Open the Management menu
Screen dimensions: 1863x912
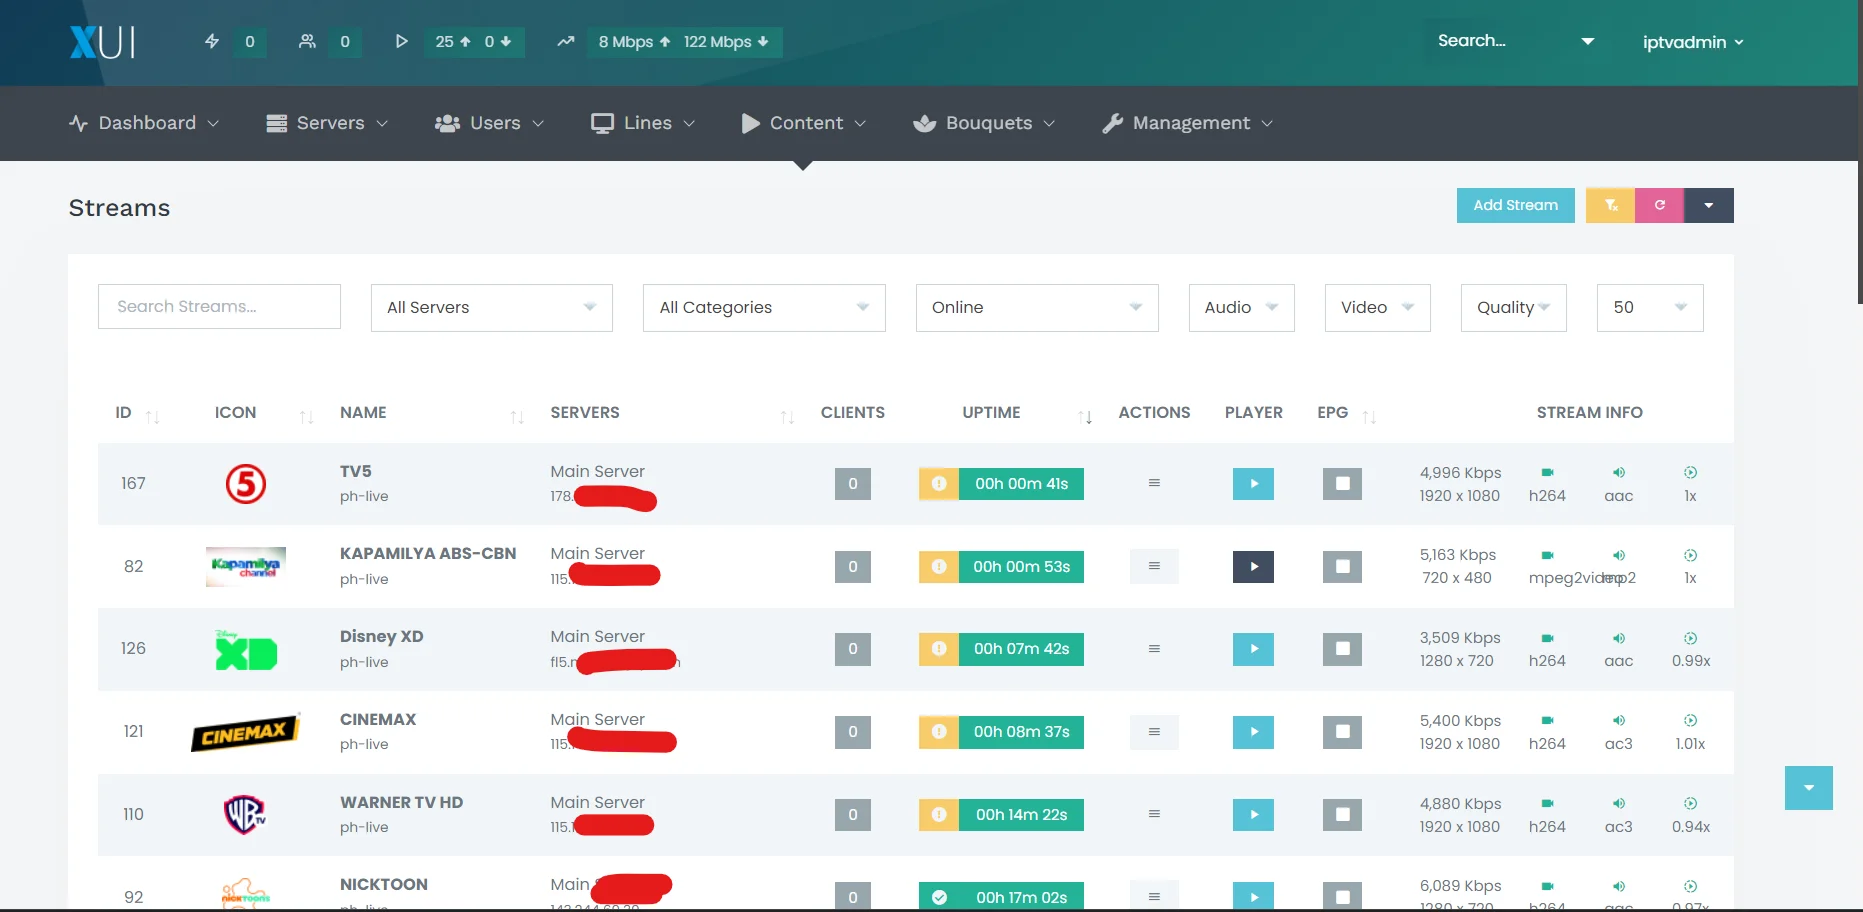click(x=1188, y=123)
